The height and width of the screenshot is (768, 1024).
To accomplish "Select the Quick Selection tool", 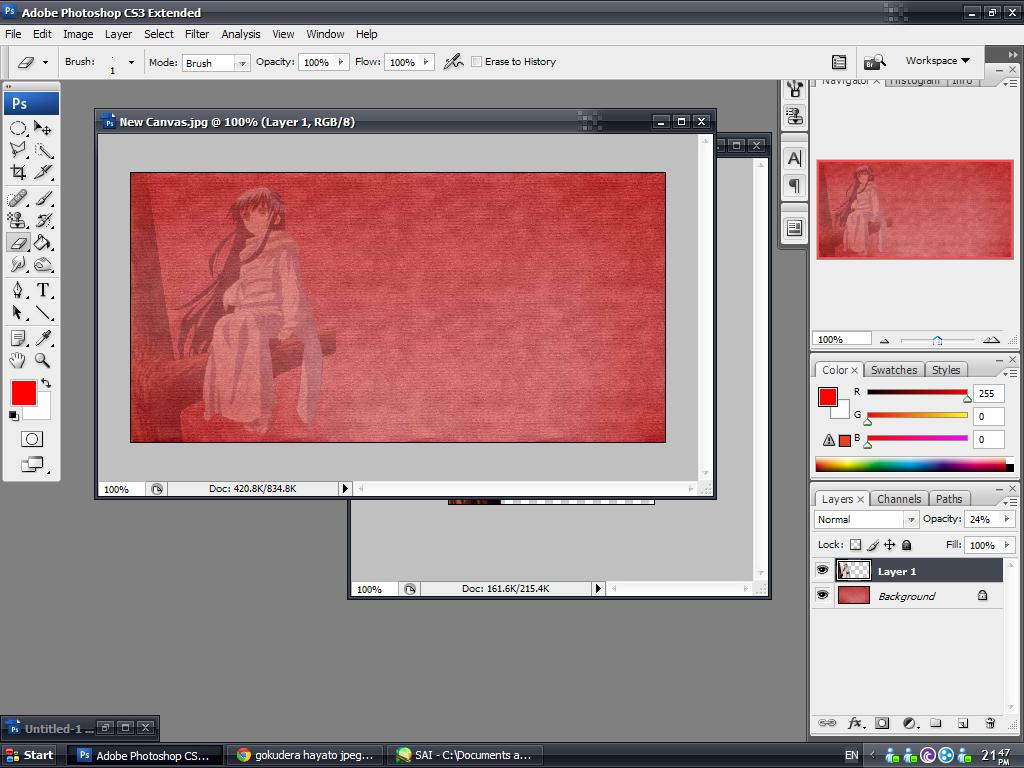I will (x=43, y=150).
